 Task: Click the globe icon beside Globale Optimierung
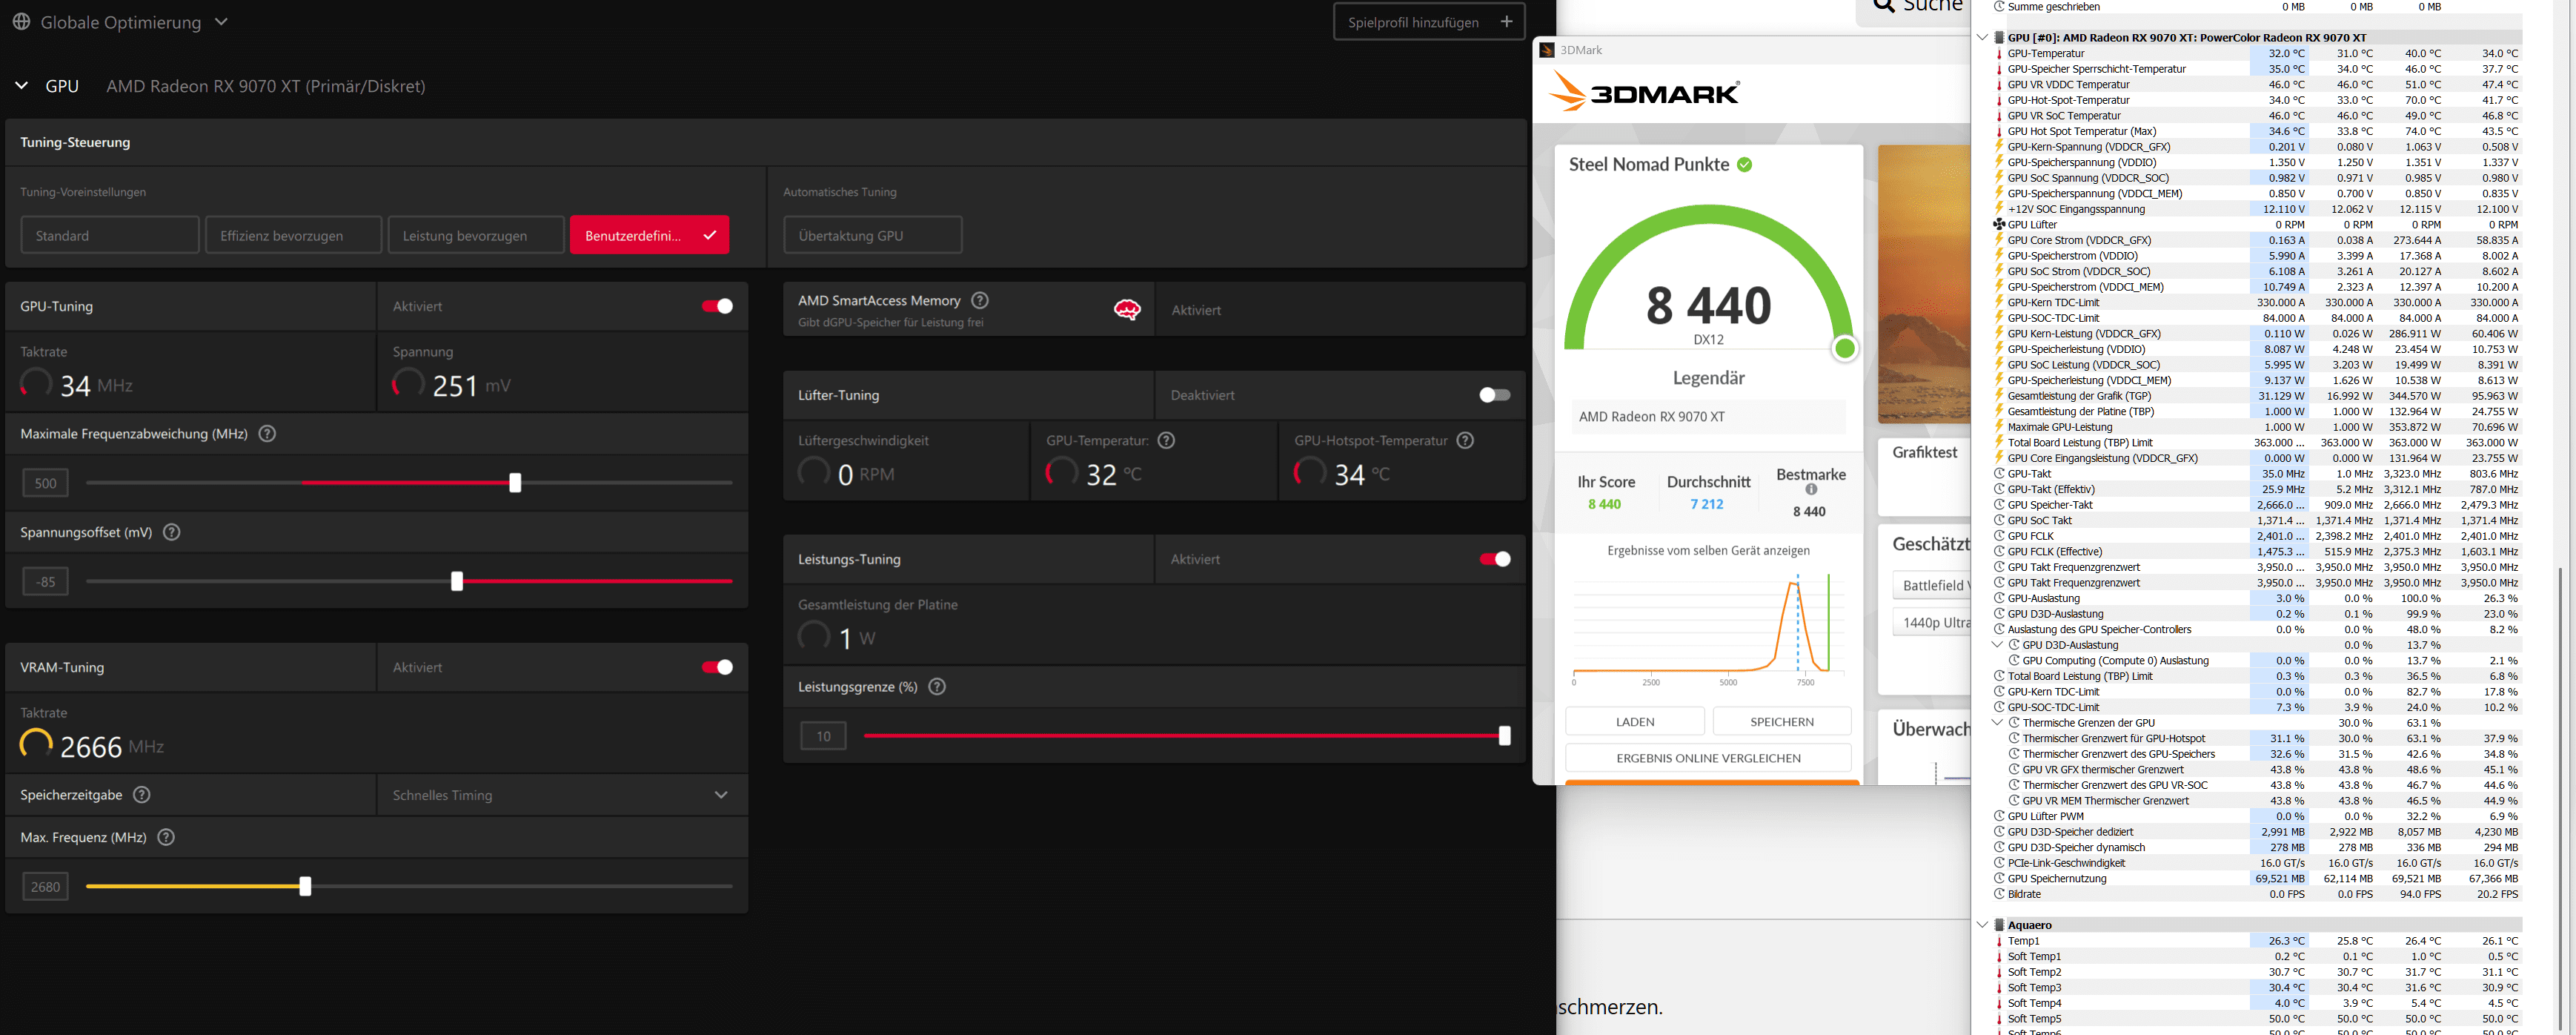click(x=21, y=21)
